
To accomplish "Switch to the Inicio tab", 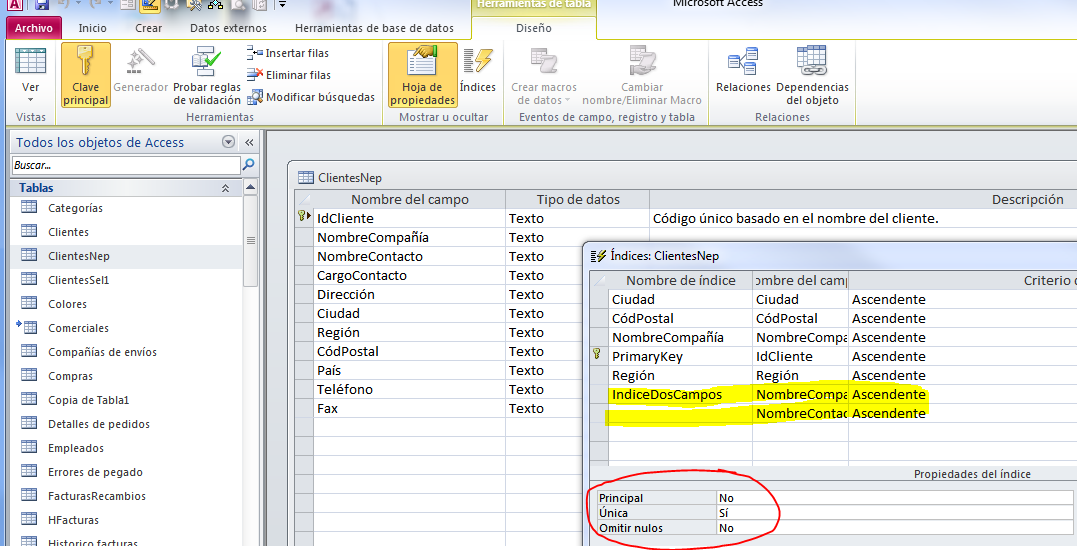I will tap(93, 28).
